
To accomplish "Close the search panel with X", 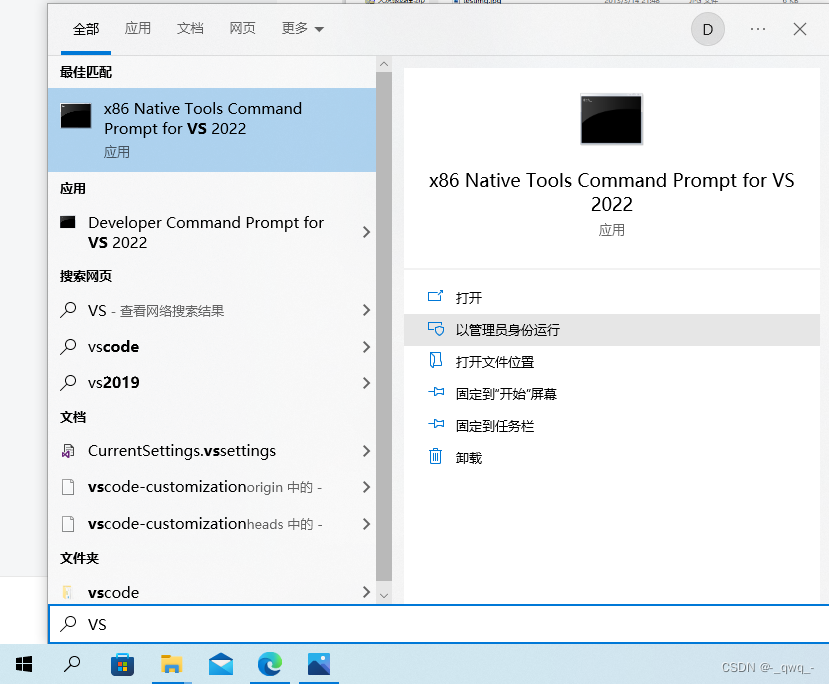I will [x=799, y=29].
